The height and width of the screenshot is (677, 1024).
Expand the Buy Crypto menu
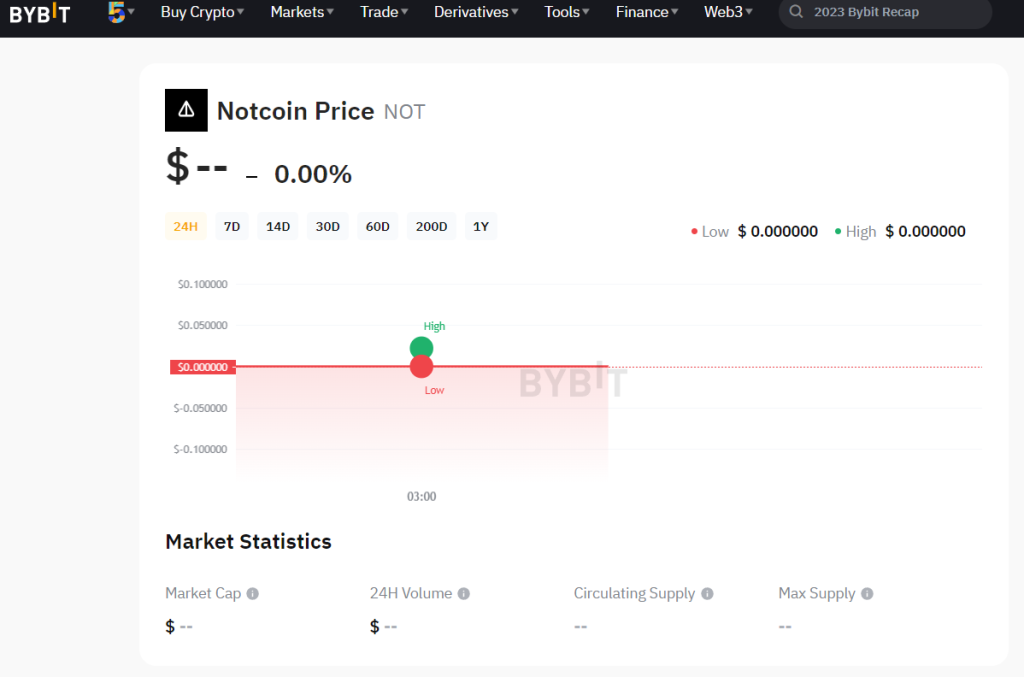pos(202,12)
